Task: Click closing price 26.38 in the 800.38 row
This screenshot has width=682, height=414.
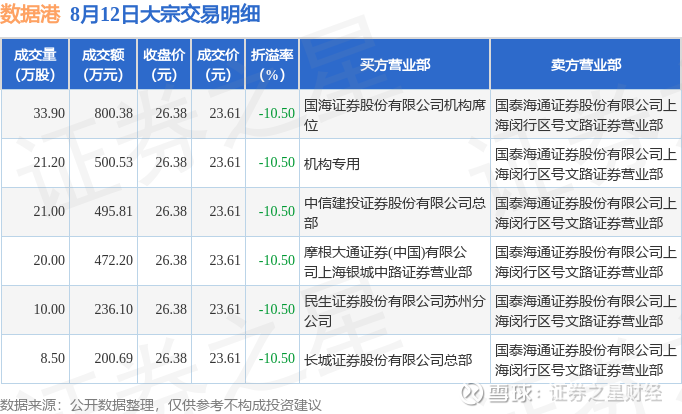Action: pyautogui.click(x=171, y=114)
